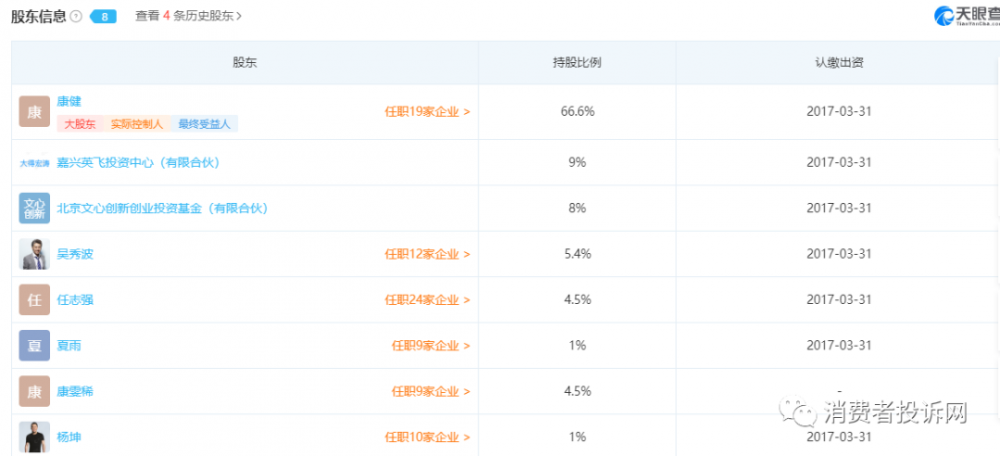Expand 吴秀波's 任职12家企业 list
Screen dimensions: 1000x456
pyautogui.click(x=427, y=254)
